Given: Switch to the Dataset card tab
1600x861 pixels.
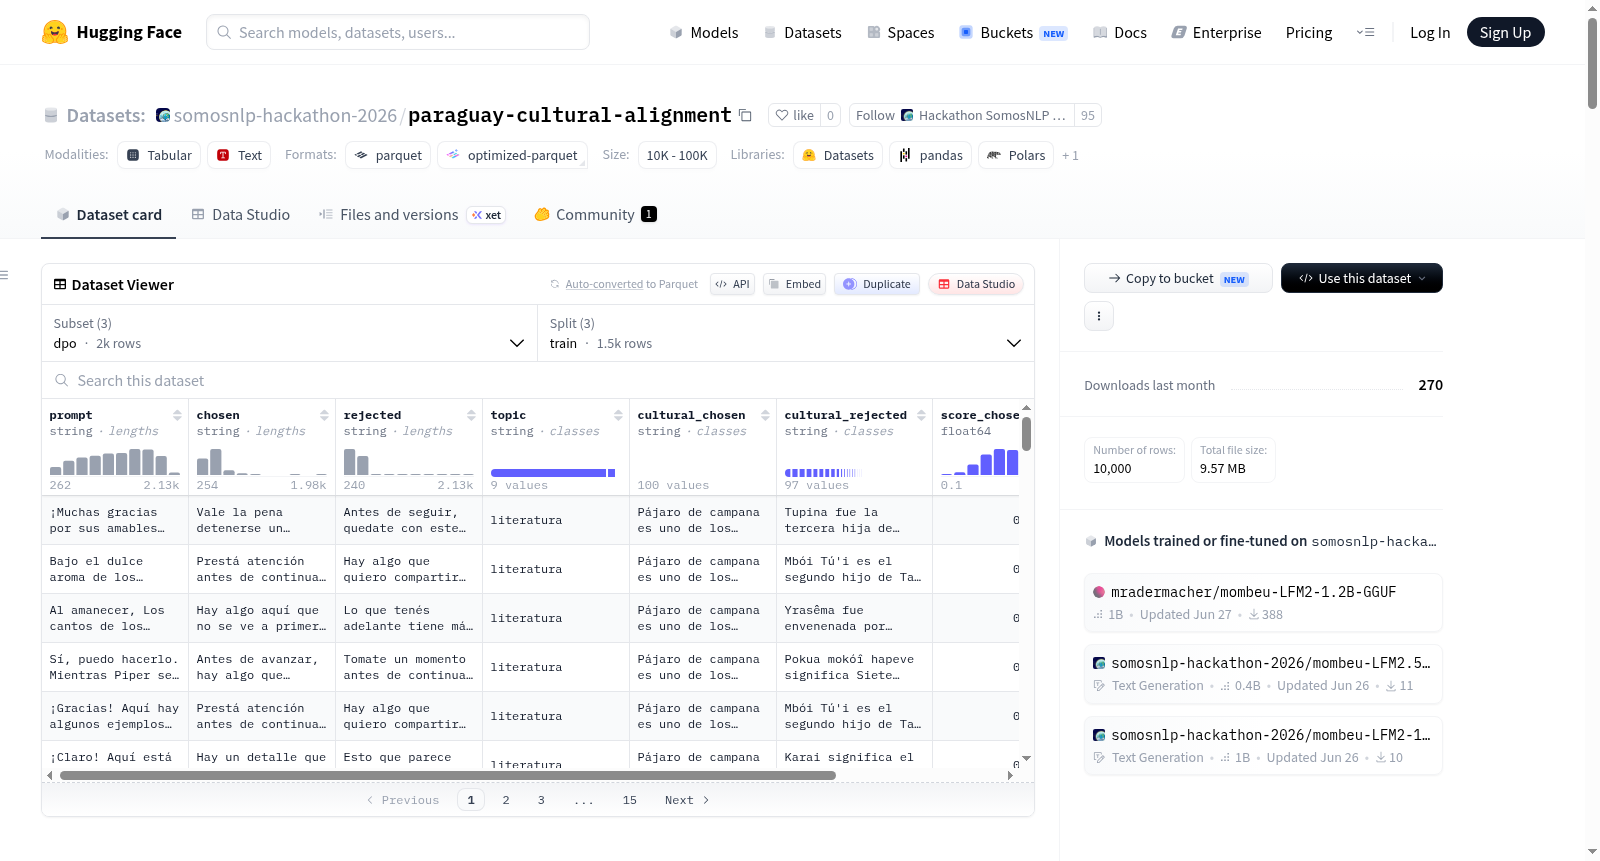Looking at the screenshot, I should tap(108, 215).
